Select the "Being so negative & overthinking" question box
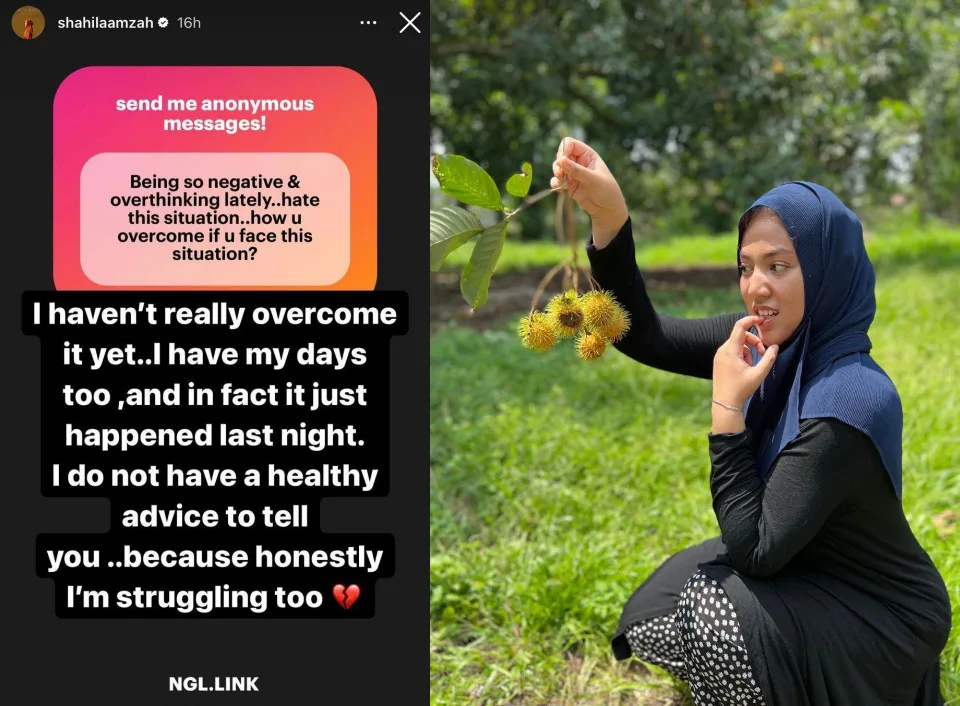The image size is (960, 706). coord(215,218)
